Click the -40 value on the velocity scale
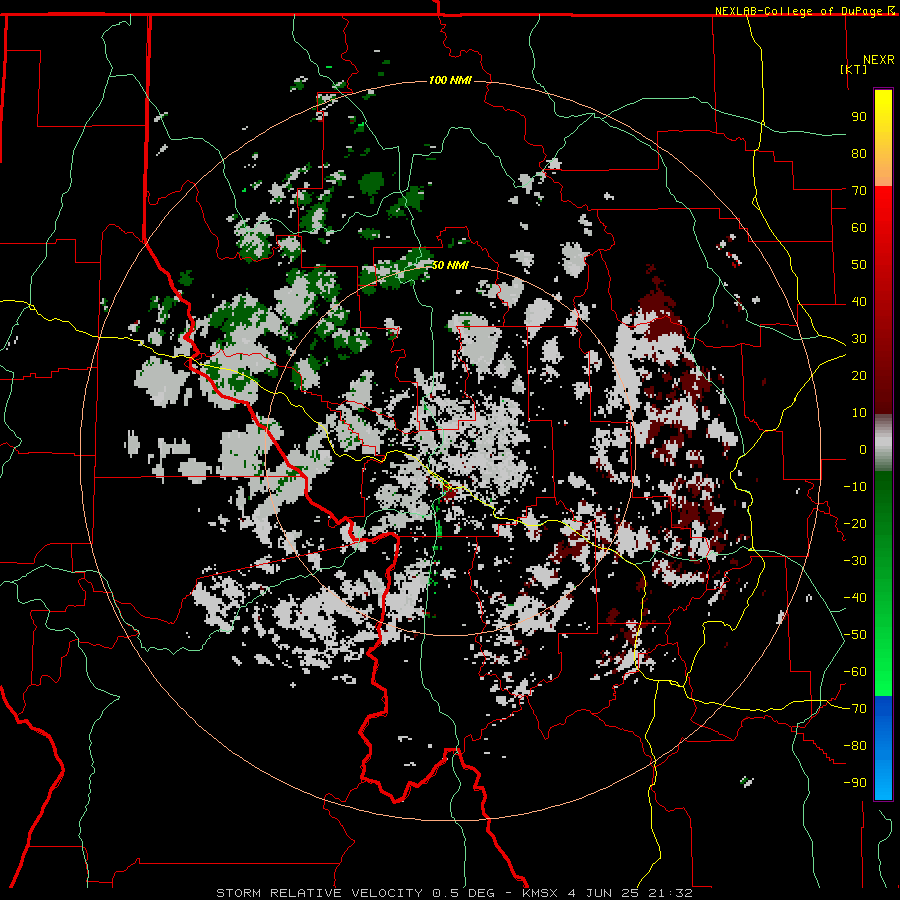Viewport: 900px width, 900px height. tap(855, 598)
